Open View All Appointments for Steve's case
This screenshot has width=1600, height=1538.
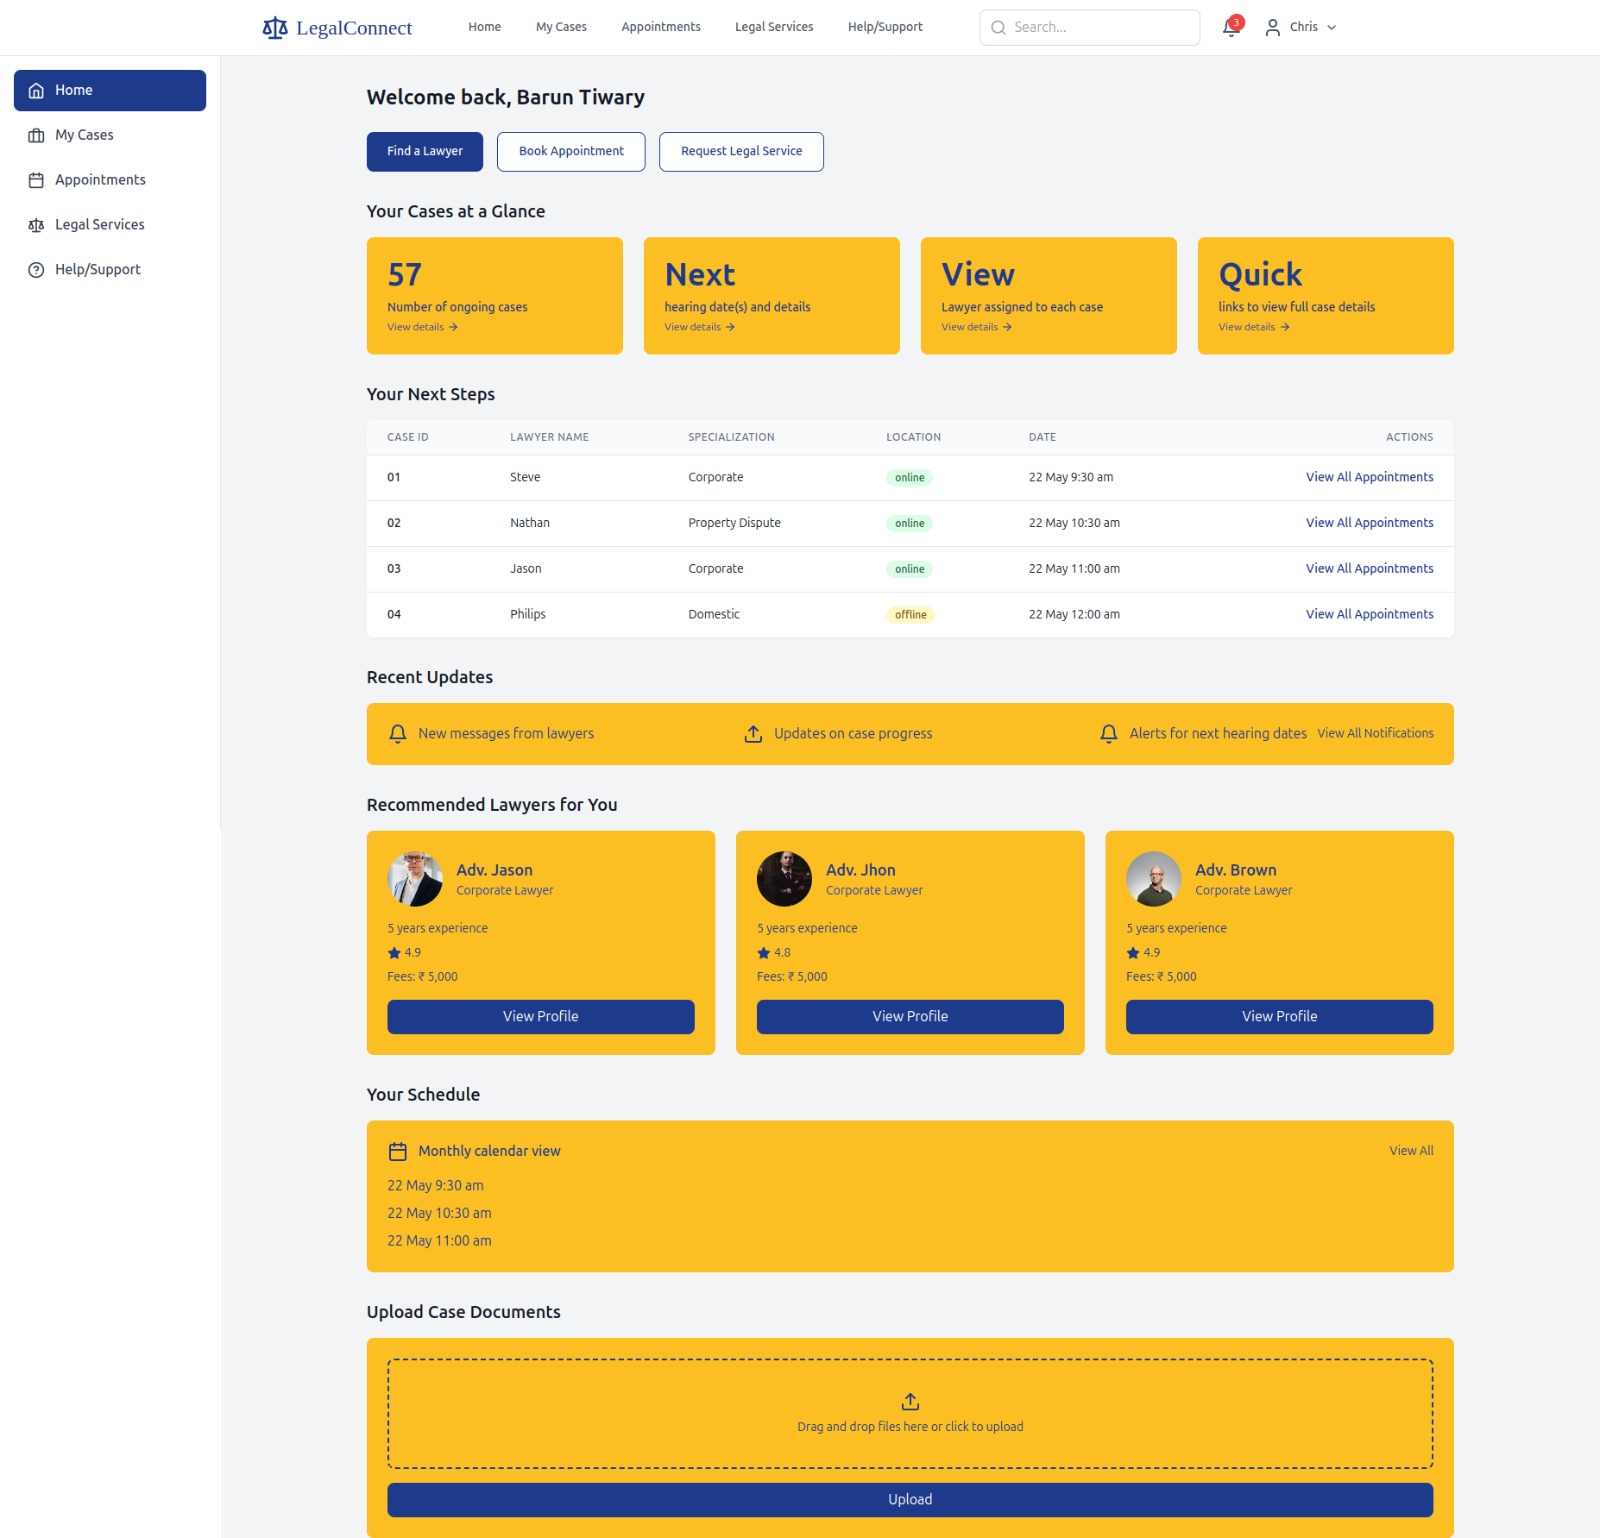[x=1370, y=478]
